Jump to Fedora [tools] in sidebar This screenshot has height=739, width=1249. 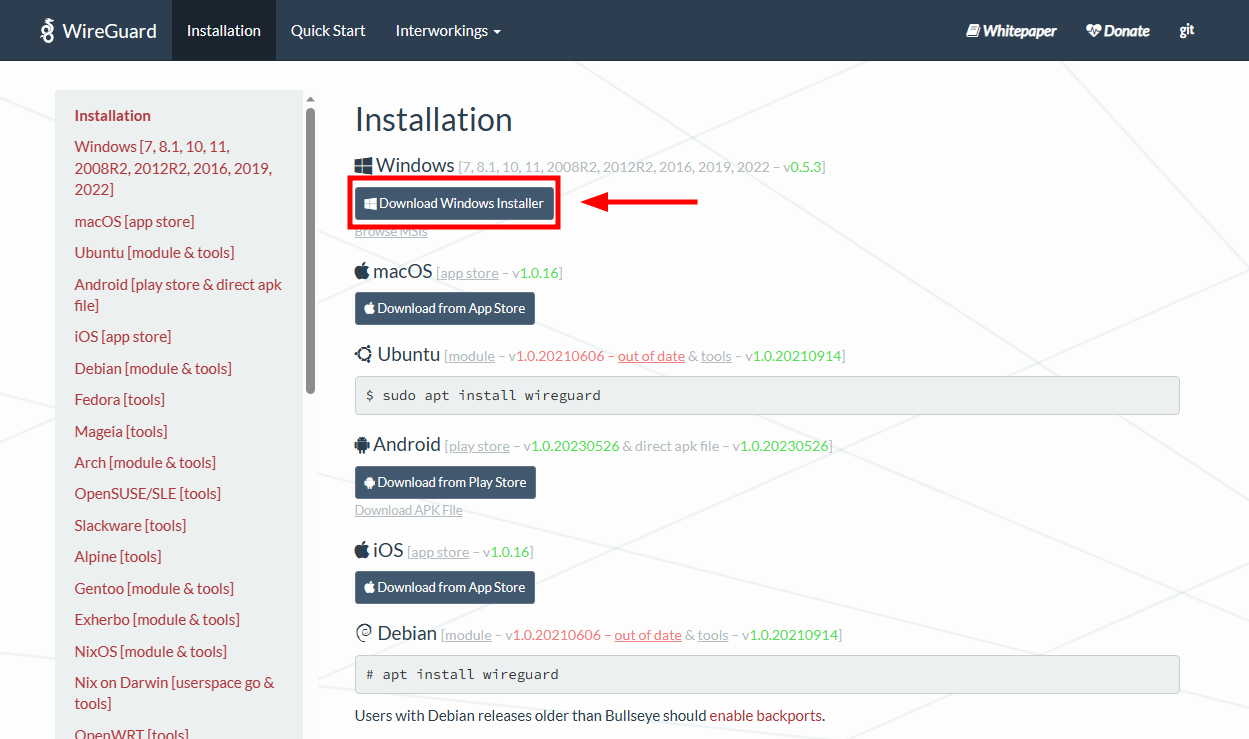pyautogui.click(x=119, y=400)
